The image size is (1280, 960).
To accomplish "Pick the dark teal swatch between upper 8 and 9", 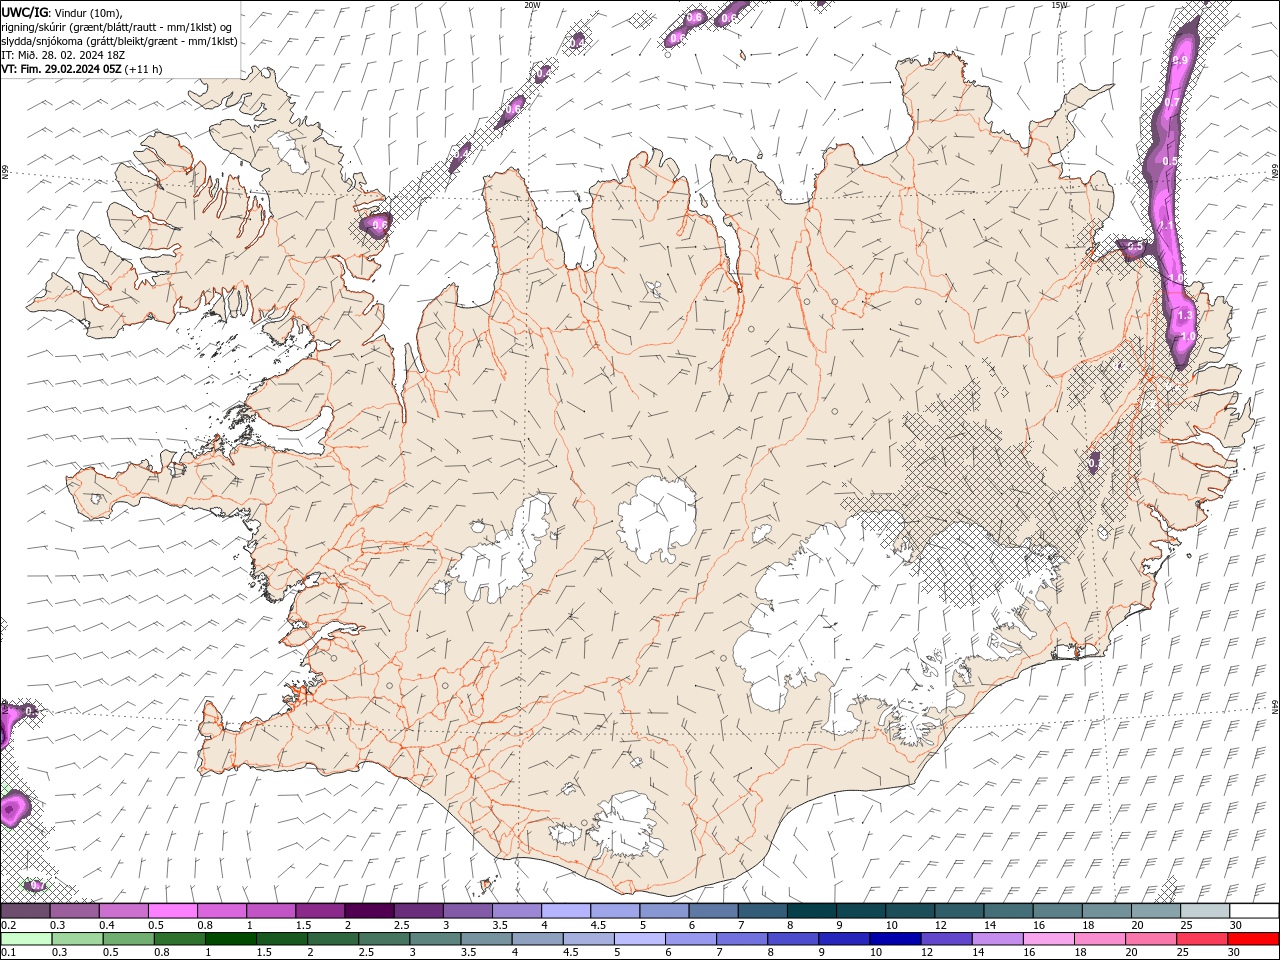I will (812, 911).
